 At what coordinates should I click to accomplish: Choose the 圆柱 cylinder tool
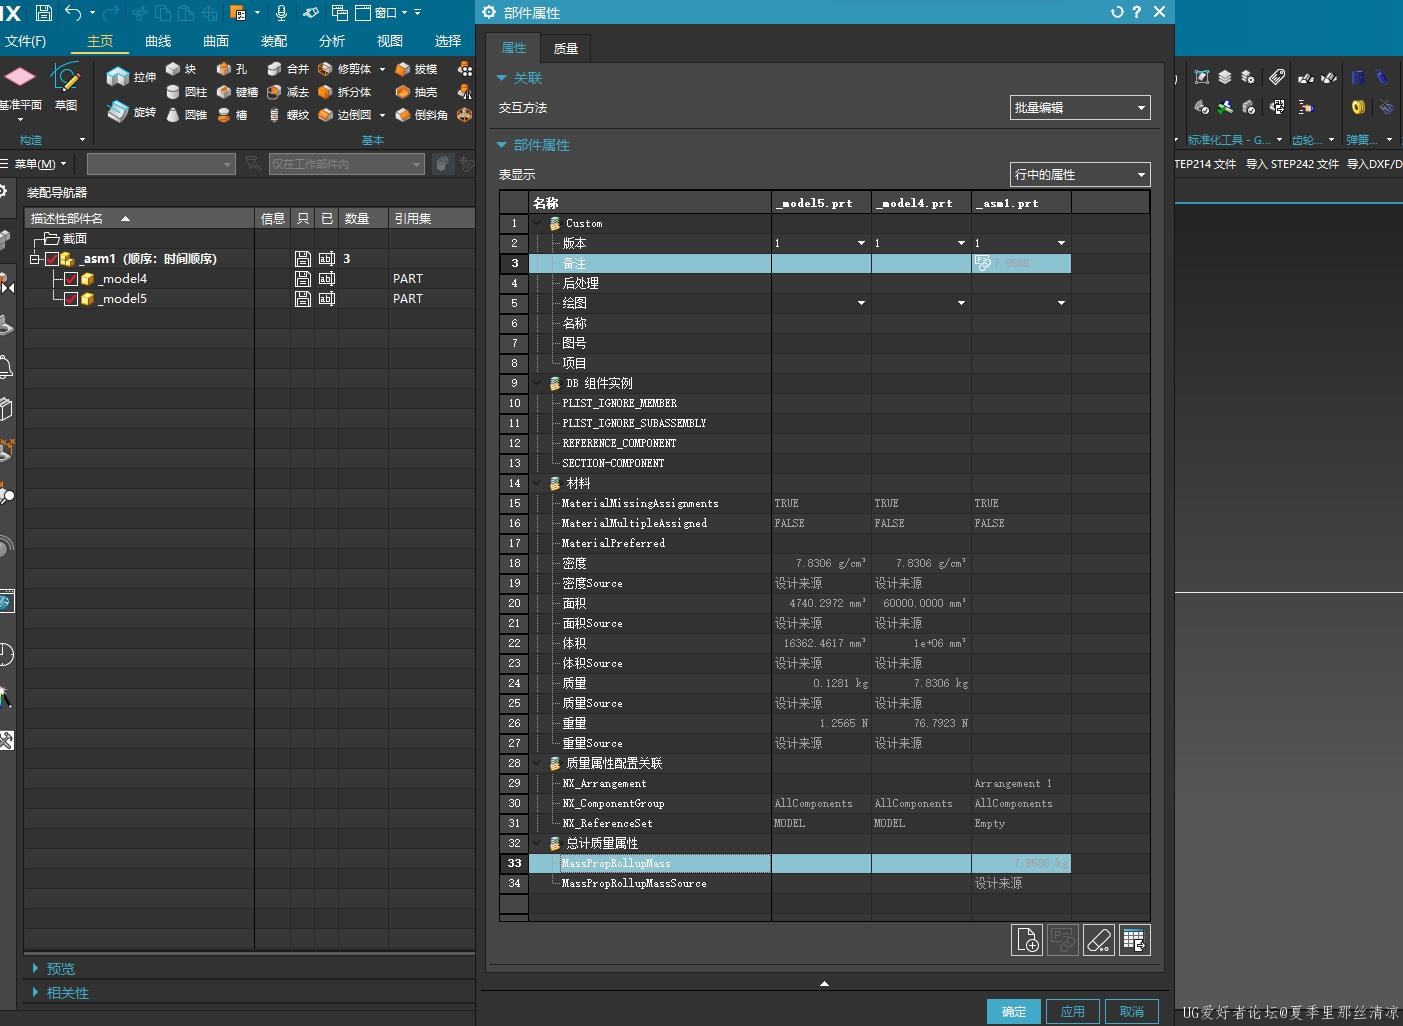coord(187,92)
